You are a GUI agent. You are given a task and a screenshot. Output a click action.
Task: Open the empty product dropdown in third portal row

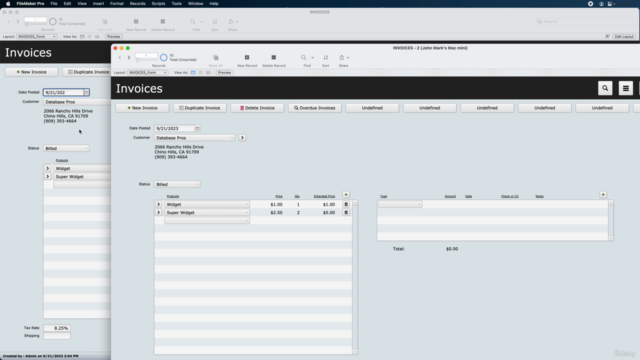coord(207,221)
